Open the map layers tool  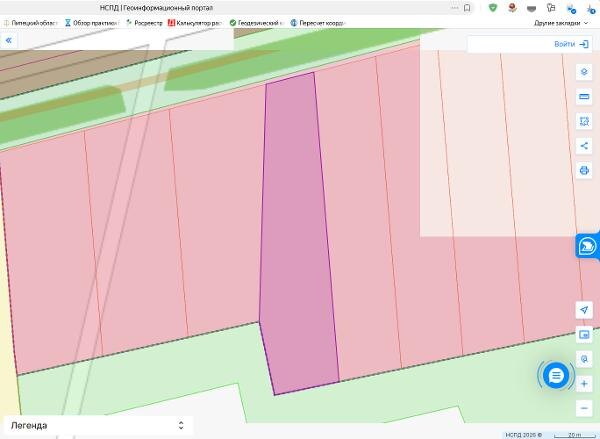point(584,72)
